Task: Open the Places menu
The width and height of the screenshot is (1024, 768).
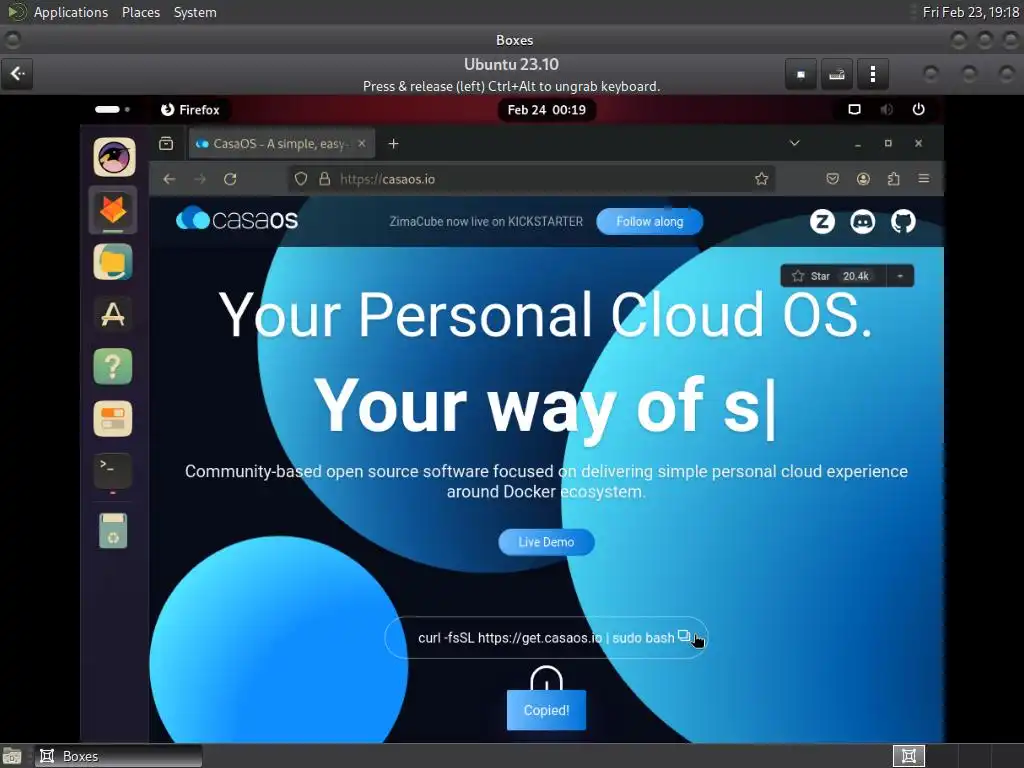Action: 140,12
